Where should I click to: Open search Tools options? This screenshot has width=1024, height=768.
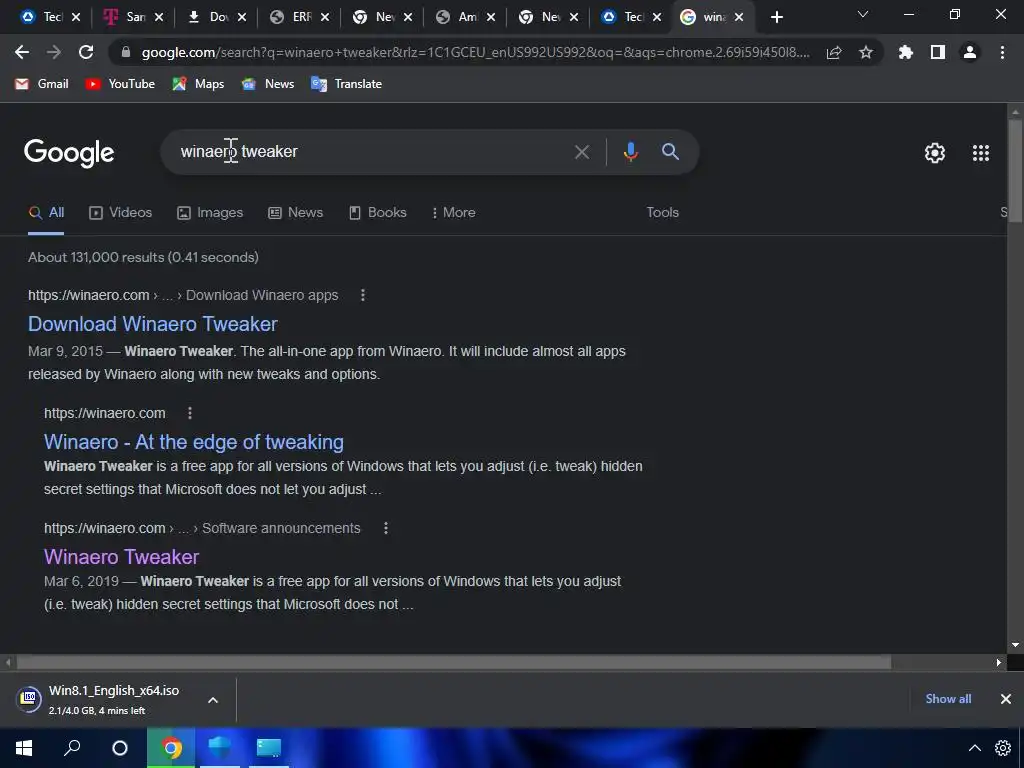tap(662, 212)
